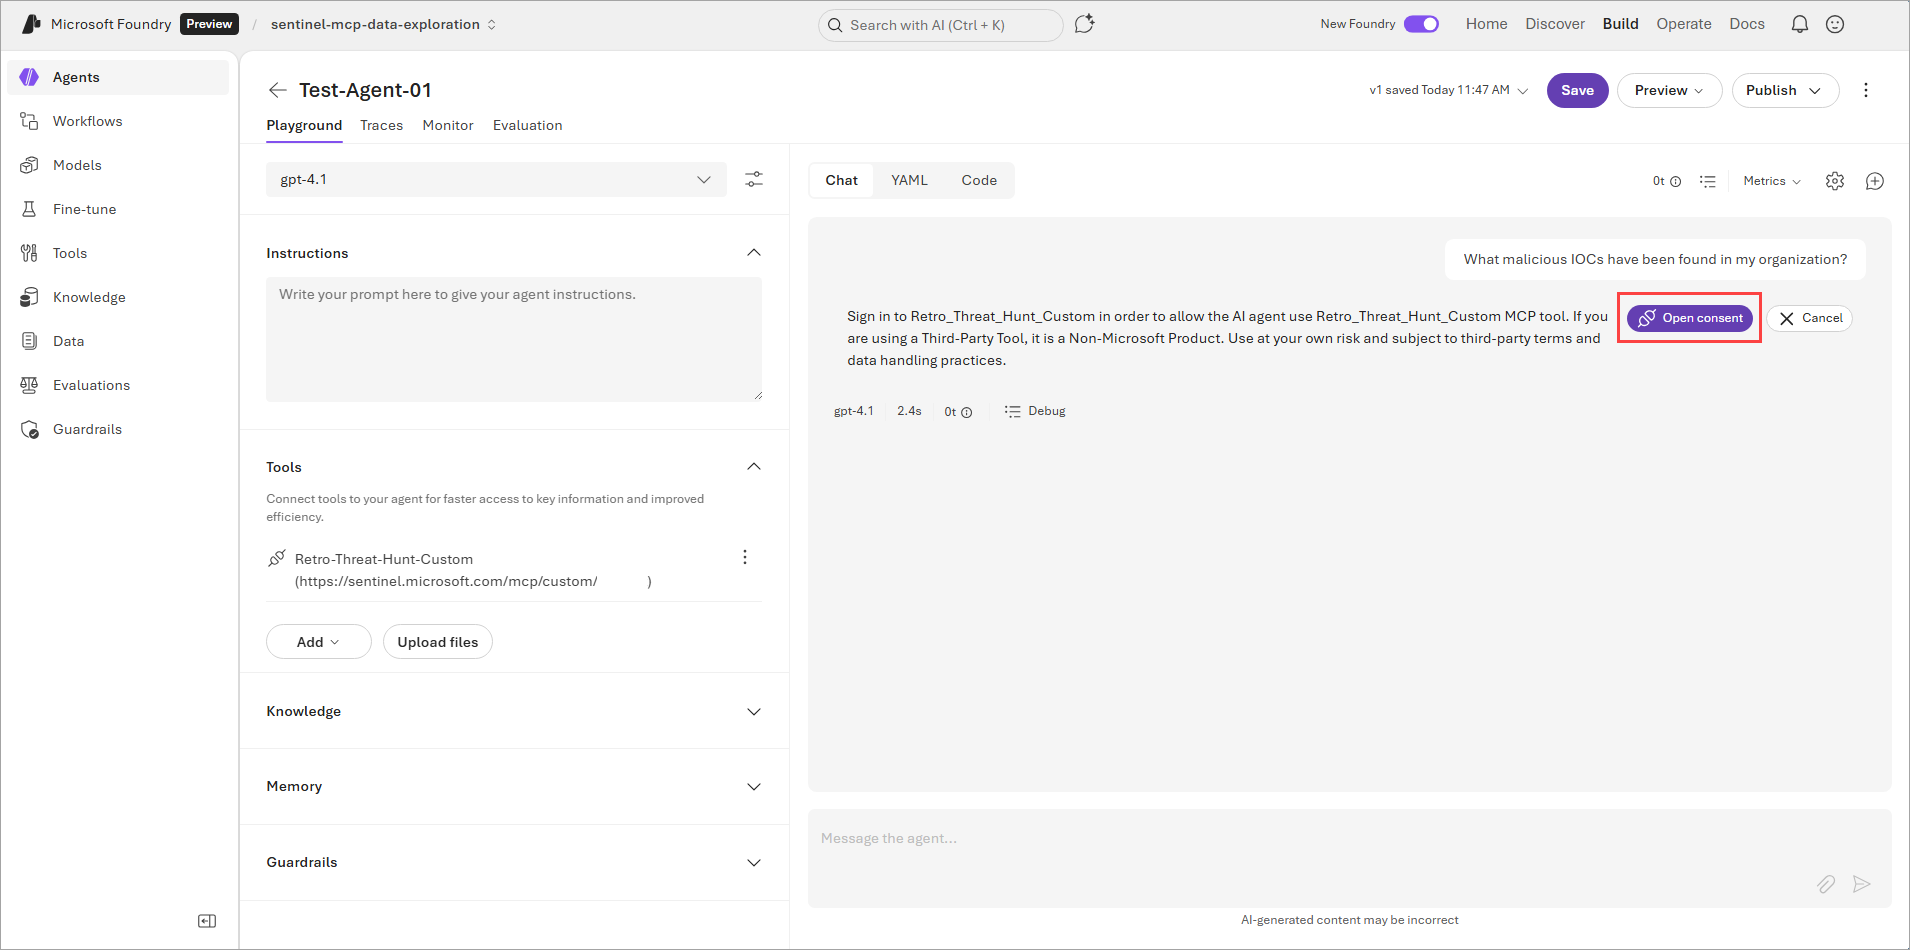Open Operate in top navigation
The image size is (1910, 950).
click(x=1684, y=24)
